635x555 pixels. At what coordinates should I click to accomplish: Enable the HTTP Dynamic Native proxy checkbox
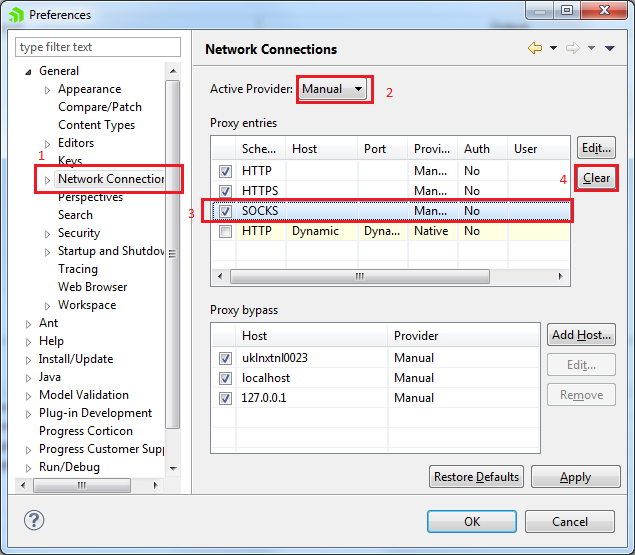click(225, 231)
